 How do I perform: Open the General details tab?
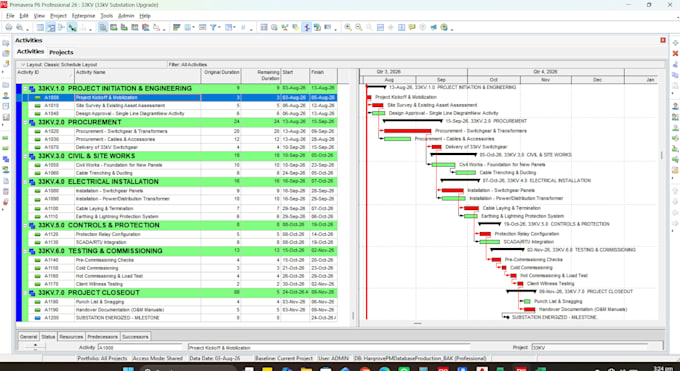(28, 337)
